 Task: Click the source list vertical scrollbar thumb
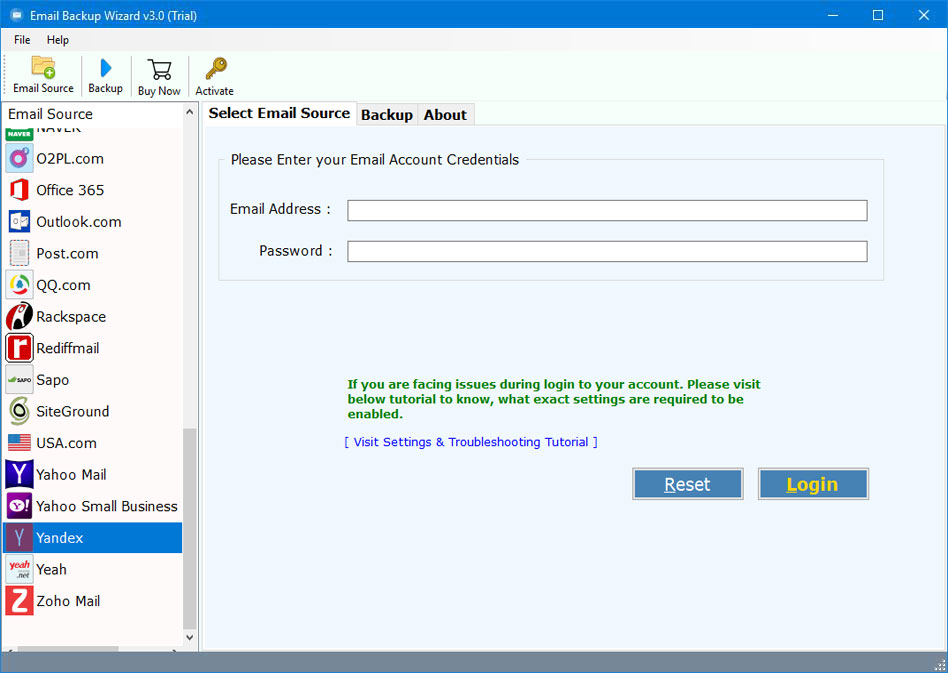[x=190, y=528]
